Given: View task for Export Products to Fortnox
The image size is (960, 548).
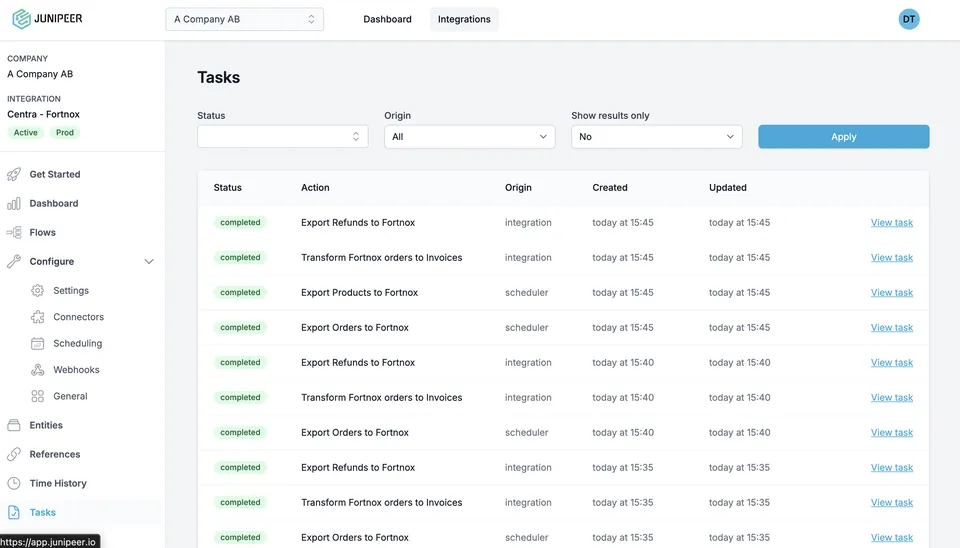Looking at the screenshot, I should pyautogui.click(x=891, y=293).
